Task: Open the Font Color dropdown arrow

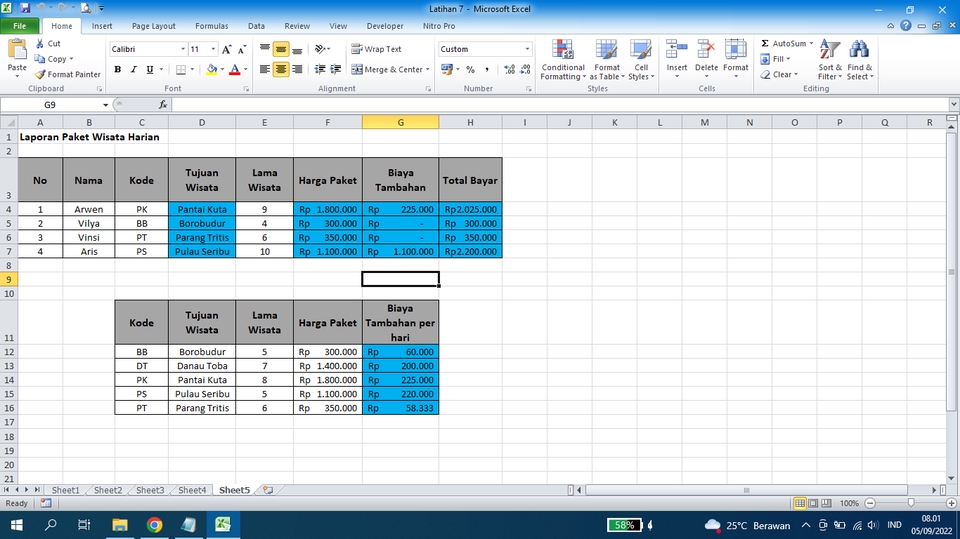Action: [x=245, y=69]
